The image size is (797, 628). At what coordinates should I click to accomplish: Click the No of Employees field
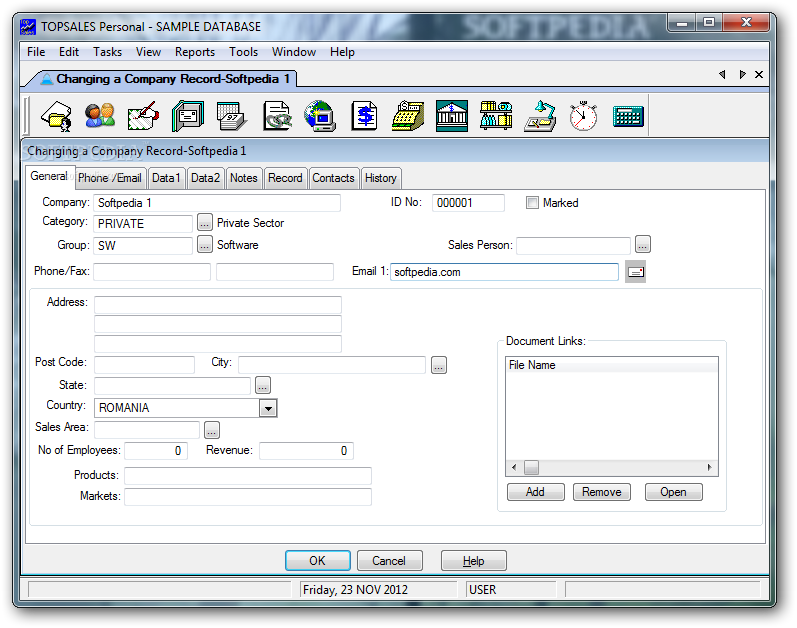click(156, 451)
